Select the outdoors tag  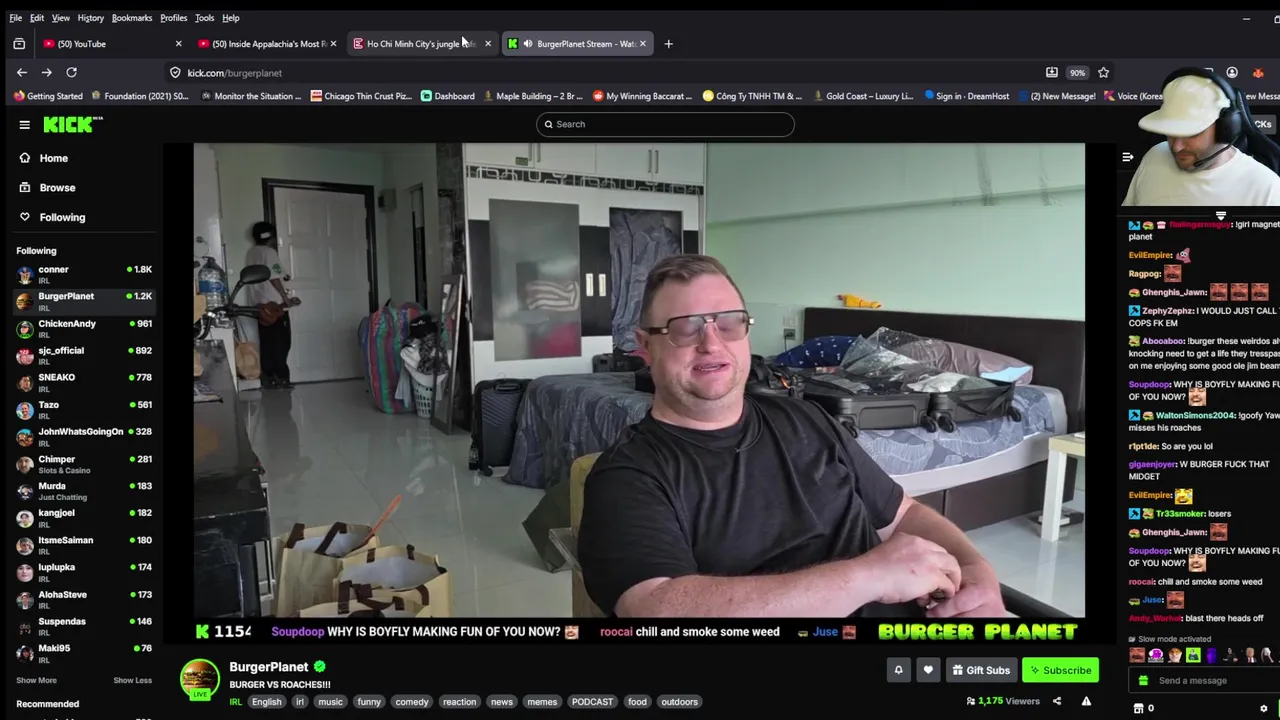click(x=679, y=702)
